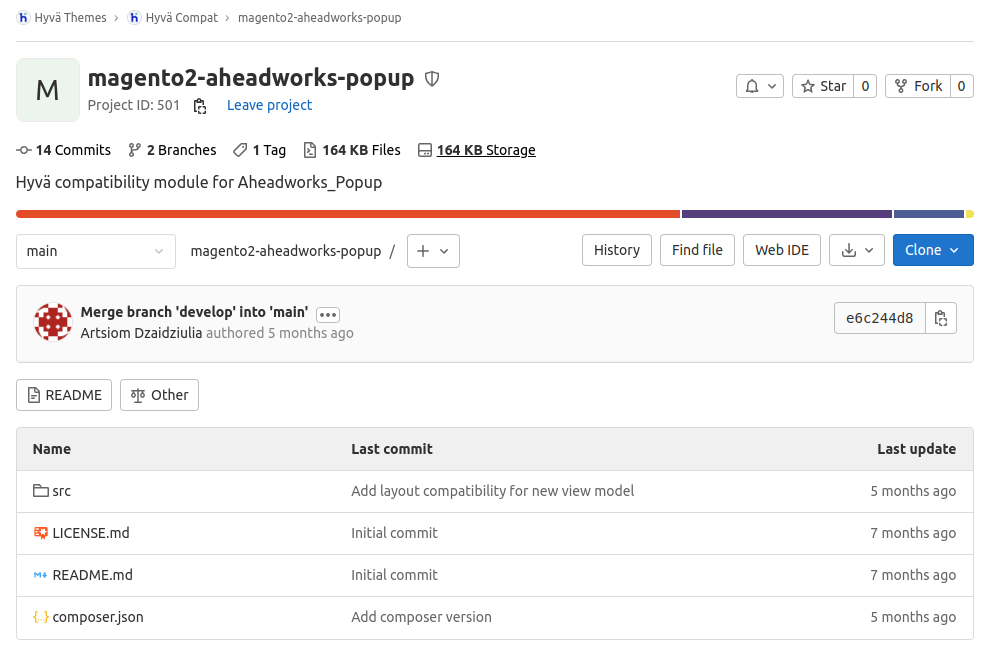Screen dimensions: 981x653
Task: Click the tag icon beside 1 Tag
Action: pos(240,150)
